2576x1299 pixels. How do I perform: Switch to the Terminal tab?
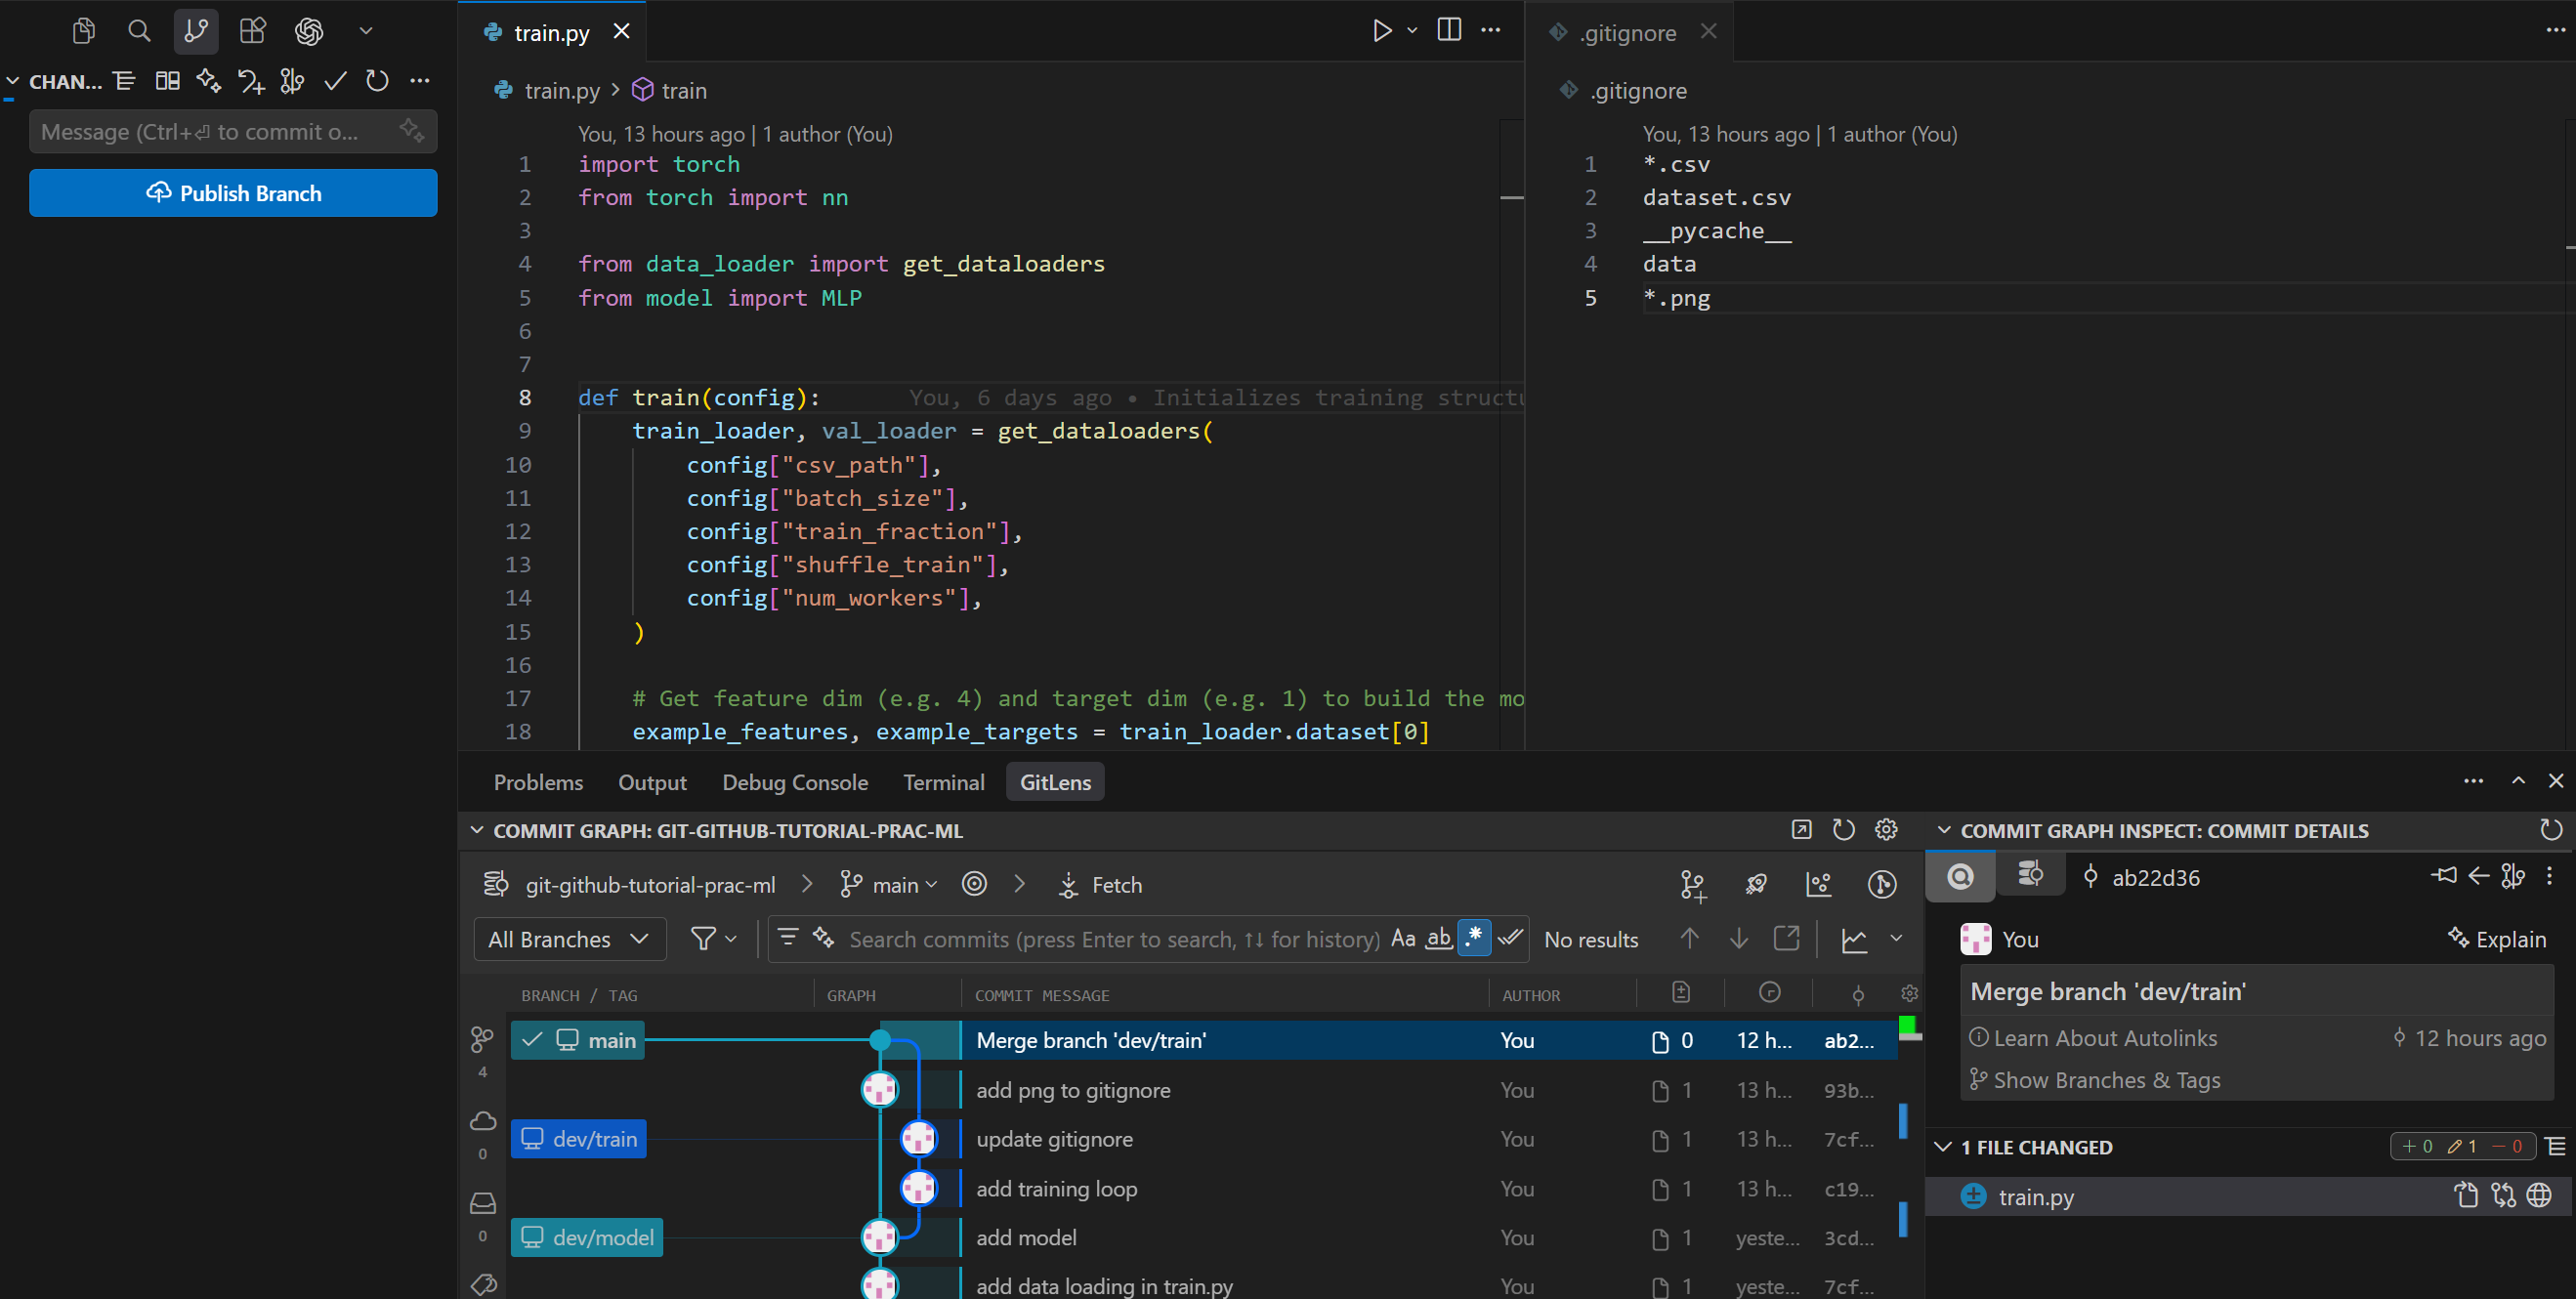click(943, 782)
